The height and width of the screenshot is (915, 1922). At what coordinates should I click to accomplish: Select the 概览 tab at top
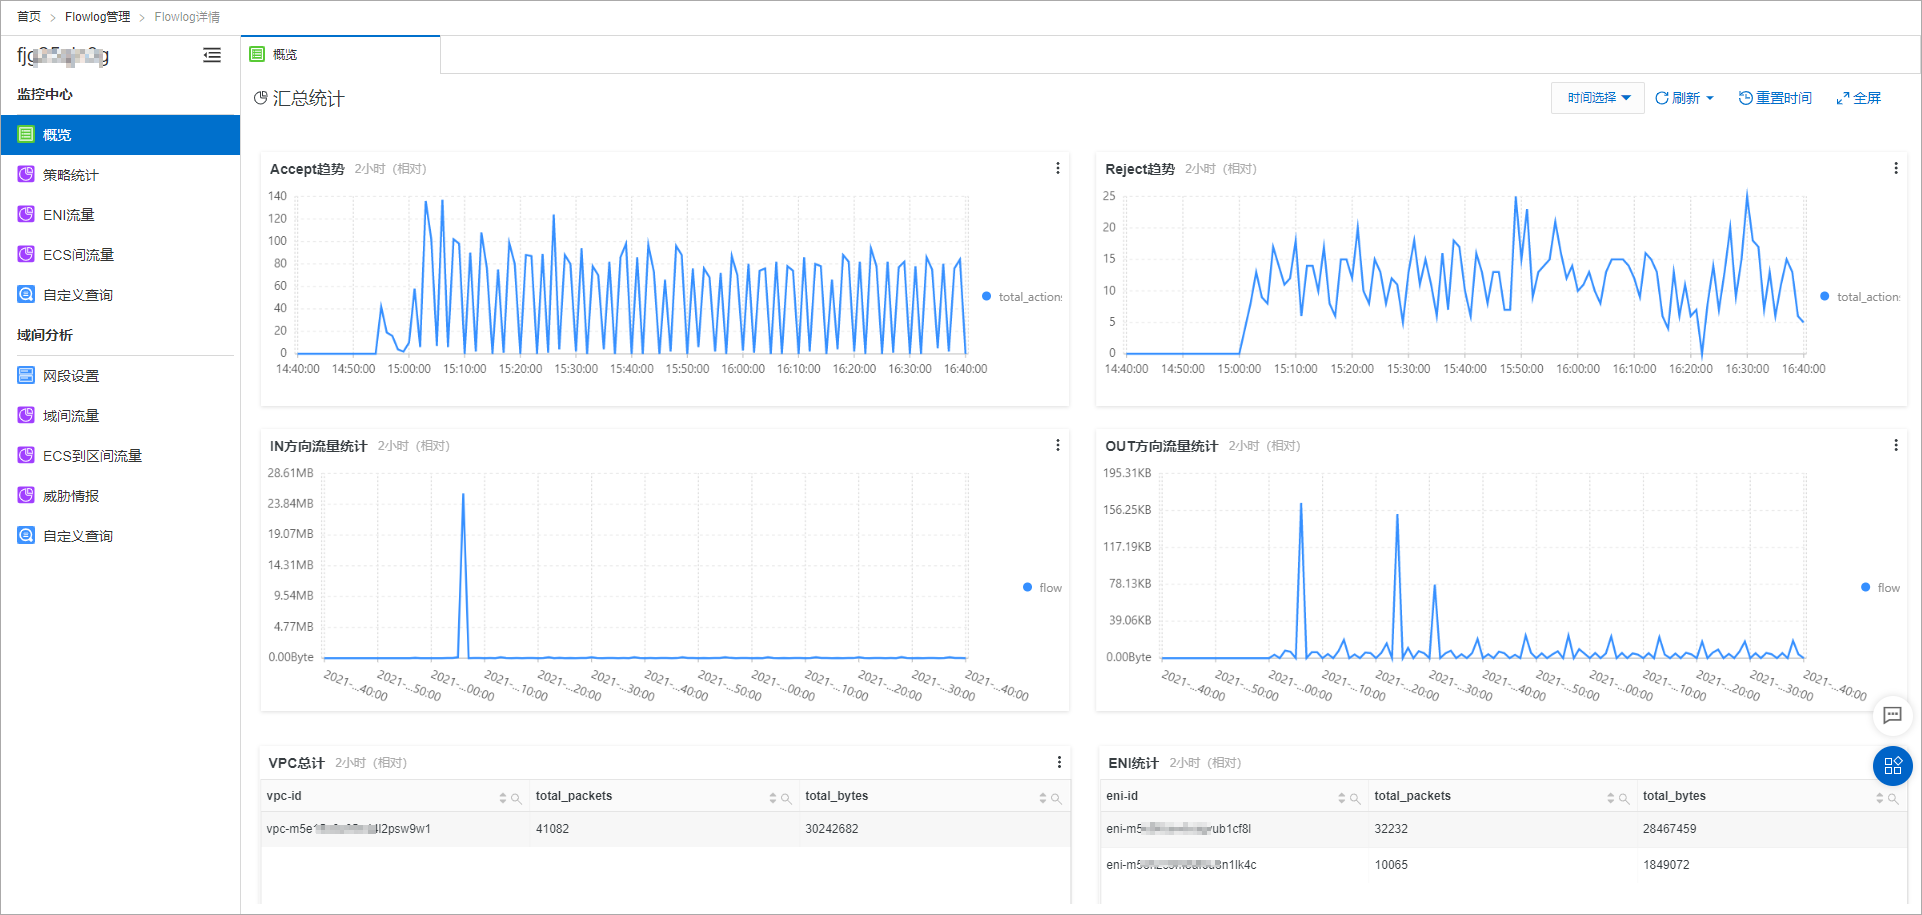tap(340, 55)
